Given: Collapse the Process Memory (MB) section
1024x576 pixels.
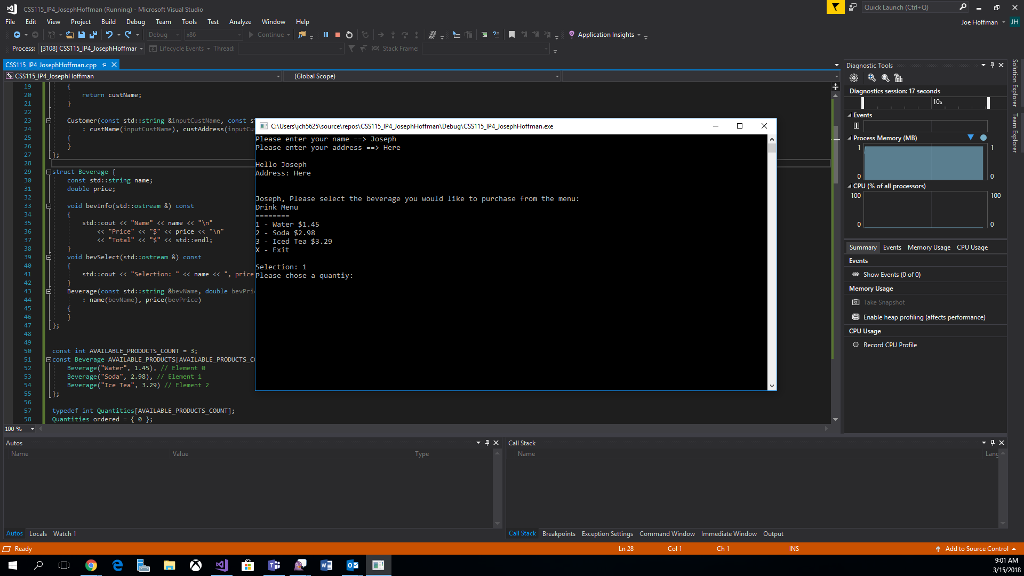Looking at the screenshot, I should [849, 137].
